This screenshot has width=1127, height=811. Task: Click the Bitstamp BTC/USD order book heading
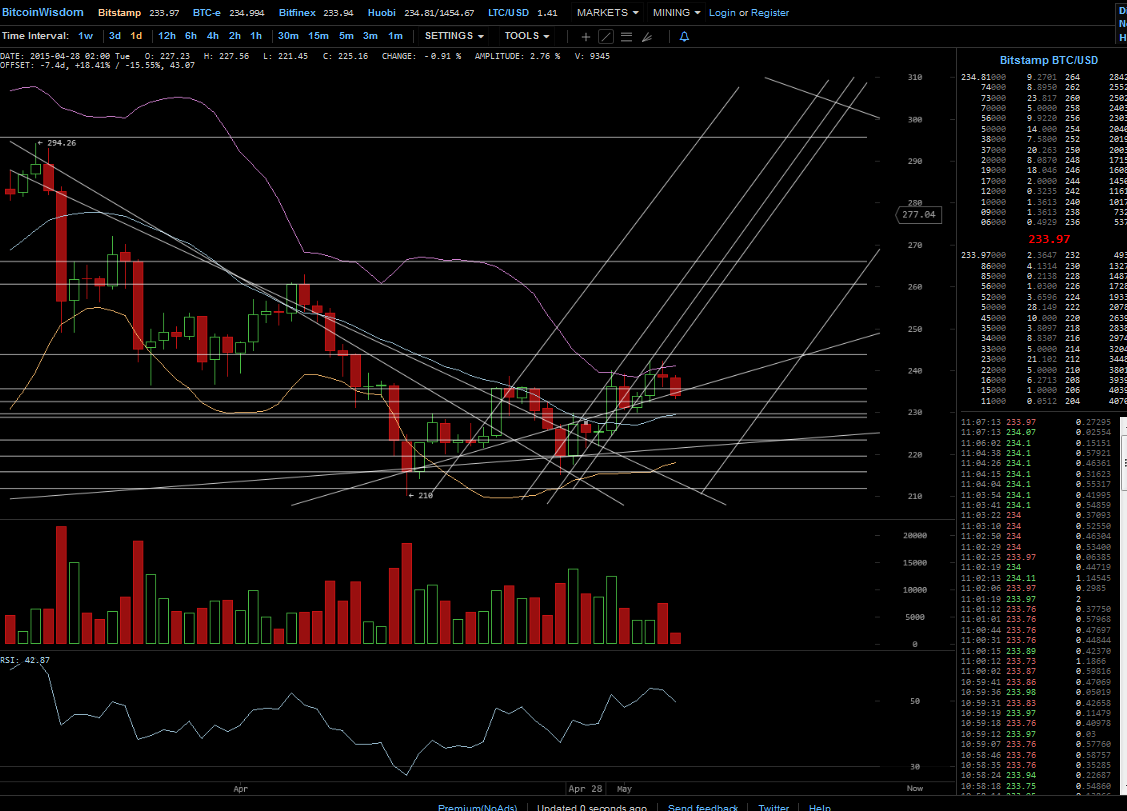click(x=1049, y=60)
